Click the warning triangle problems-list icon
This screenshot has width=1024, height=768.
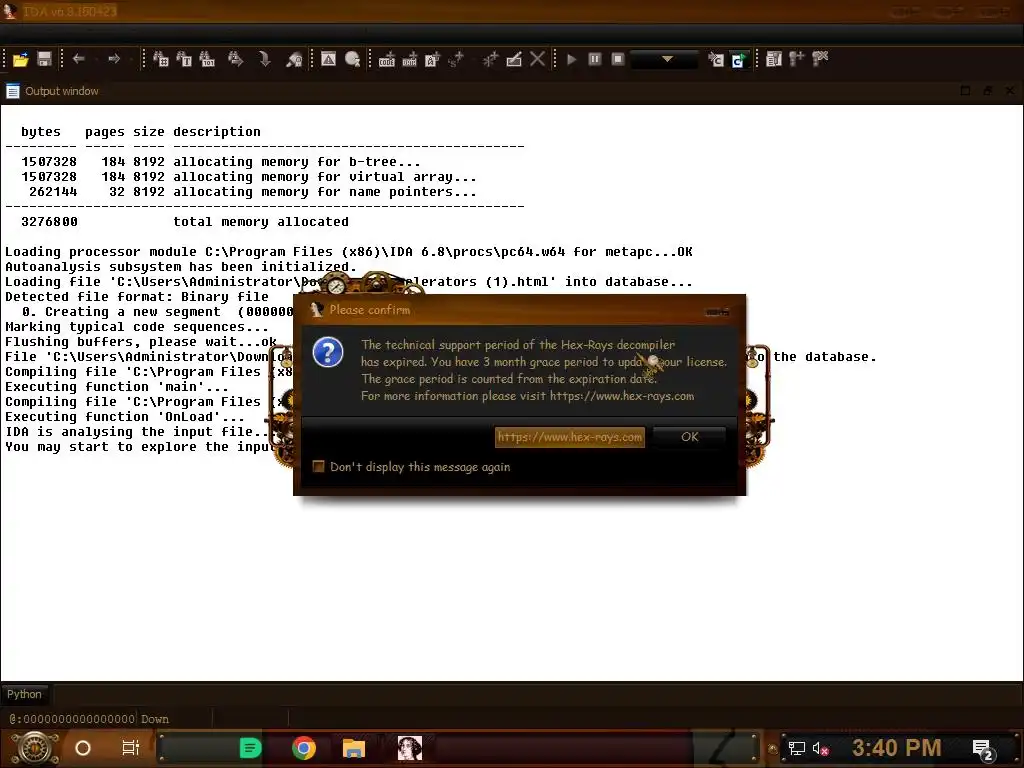click(328, 59)
